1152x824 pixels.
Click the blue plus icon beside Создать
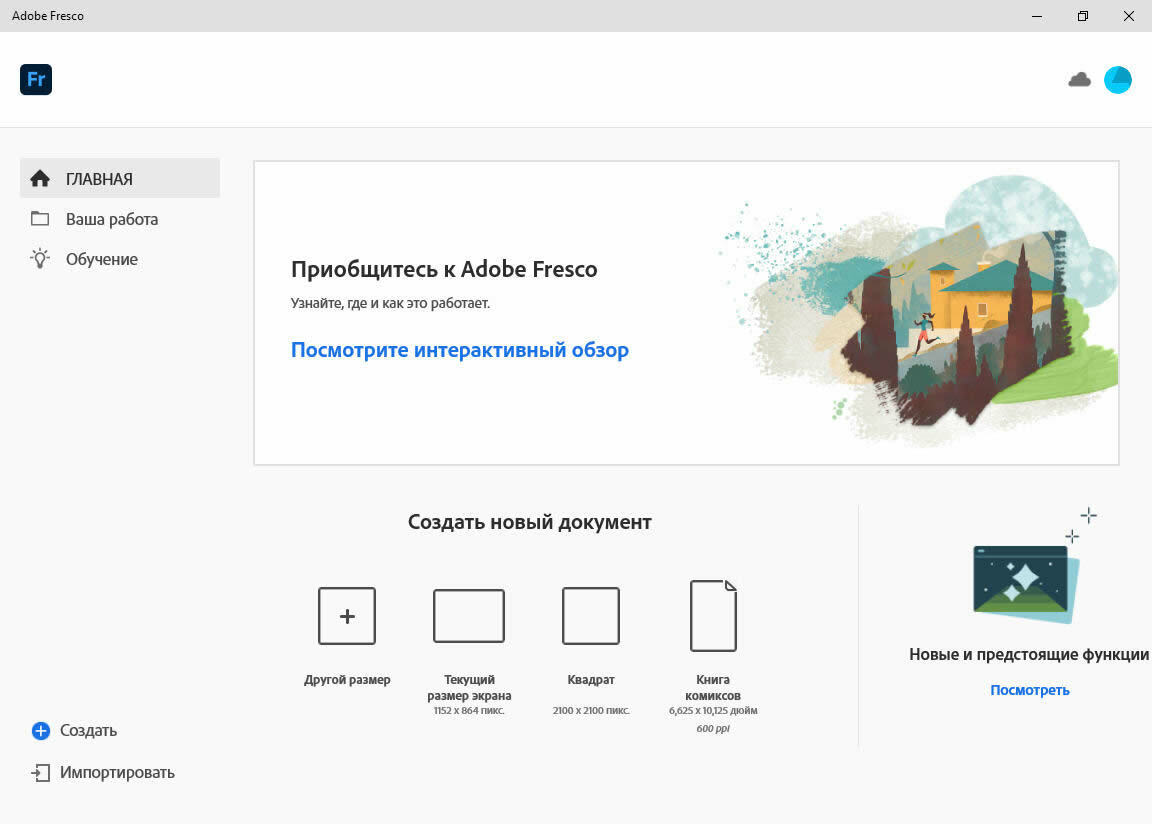coord(41,731)
